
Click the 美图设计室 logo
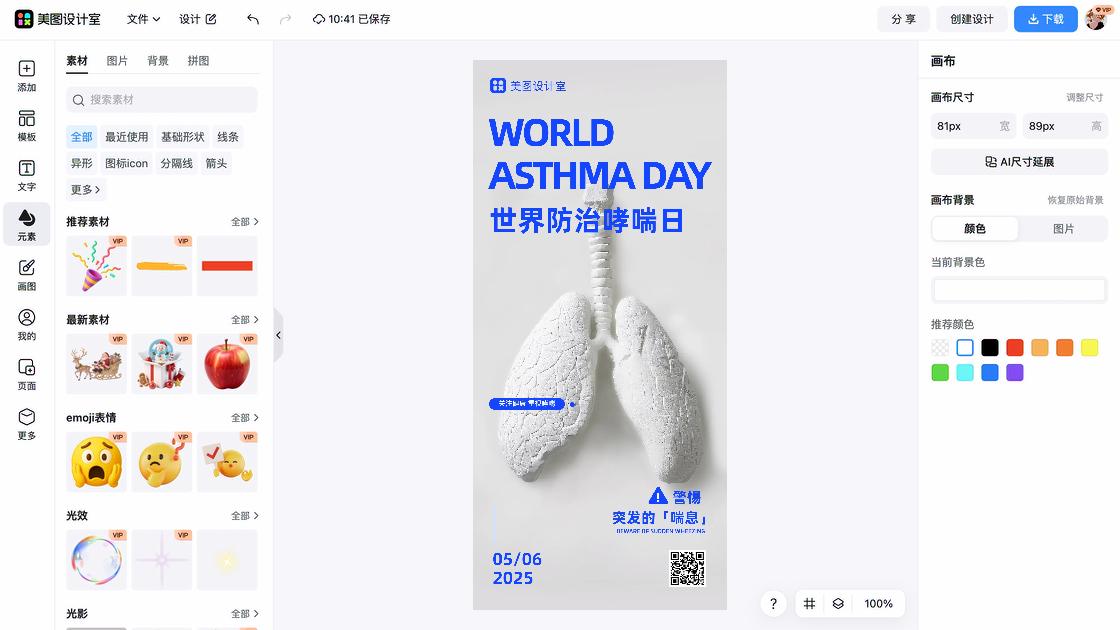coord(58,19)
